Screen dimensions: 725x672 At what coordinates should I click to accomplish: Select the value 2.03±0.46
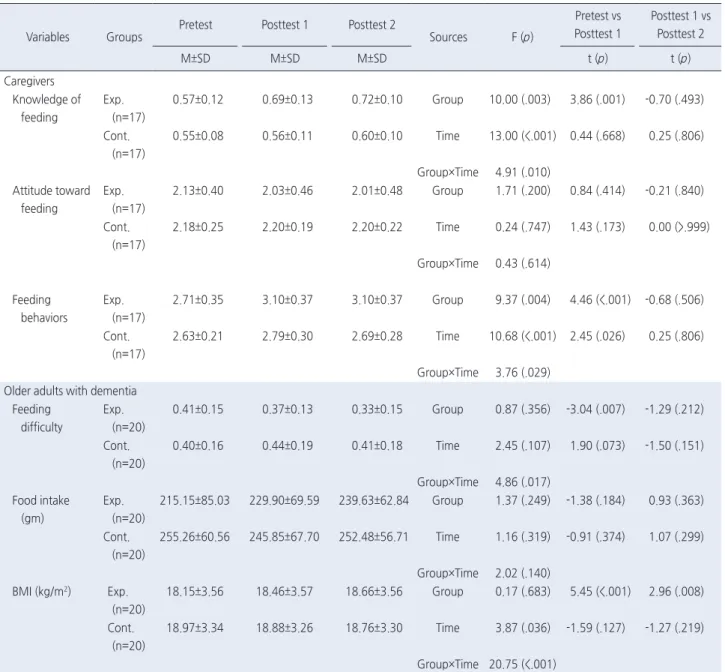click(287, 191)
